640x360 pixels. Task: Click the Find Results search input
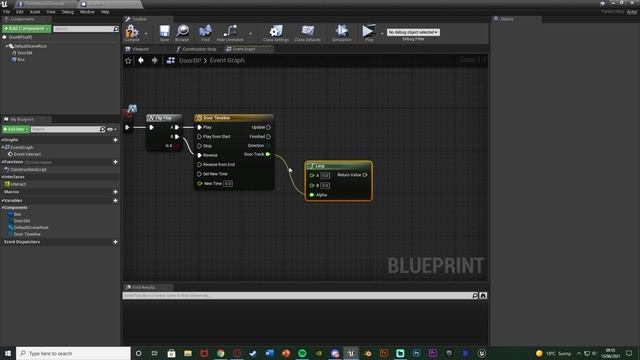(297, 295)
